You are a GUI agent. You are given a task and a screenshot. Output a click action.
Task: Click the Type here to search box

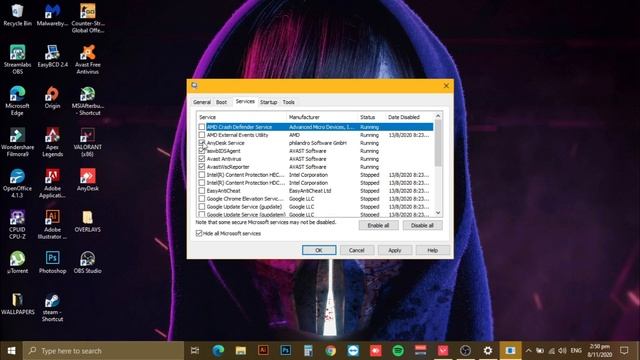coord(103,350)
